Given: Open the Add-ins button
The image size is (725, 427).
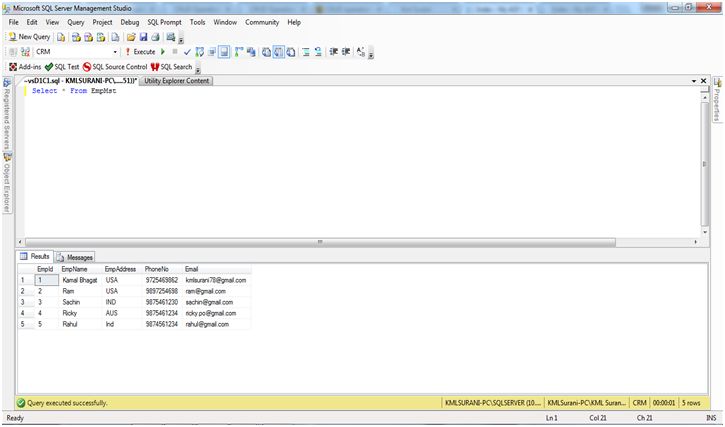Looking at the screenshot, I should pyautogui.click(x=25, y=67).
